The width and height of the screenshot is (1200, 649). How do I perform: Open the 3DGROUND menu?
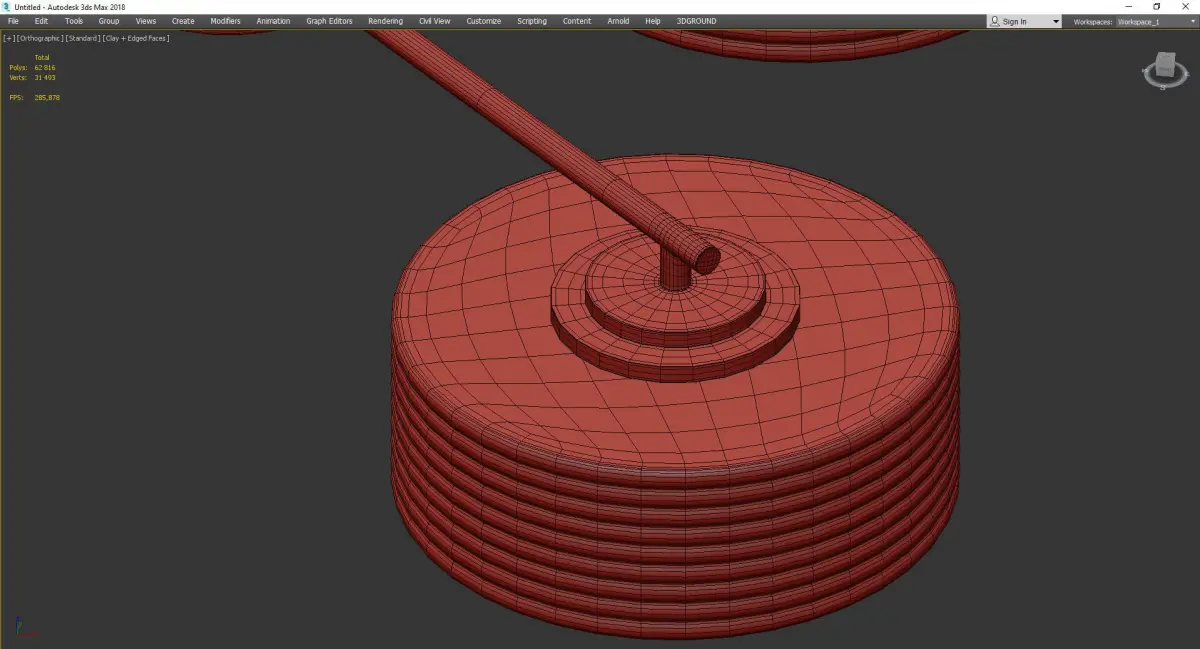click(x=696, y=21)
